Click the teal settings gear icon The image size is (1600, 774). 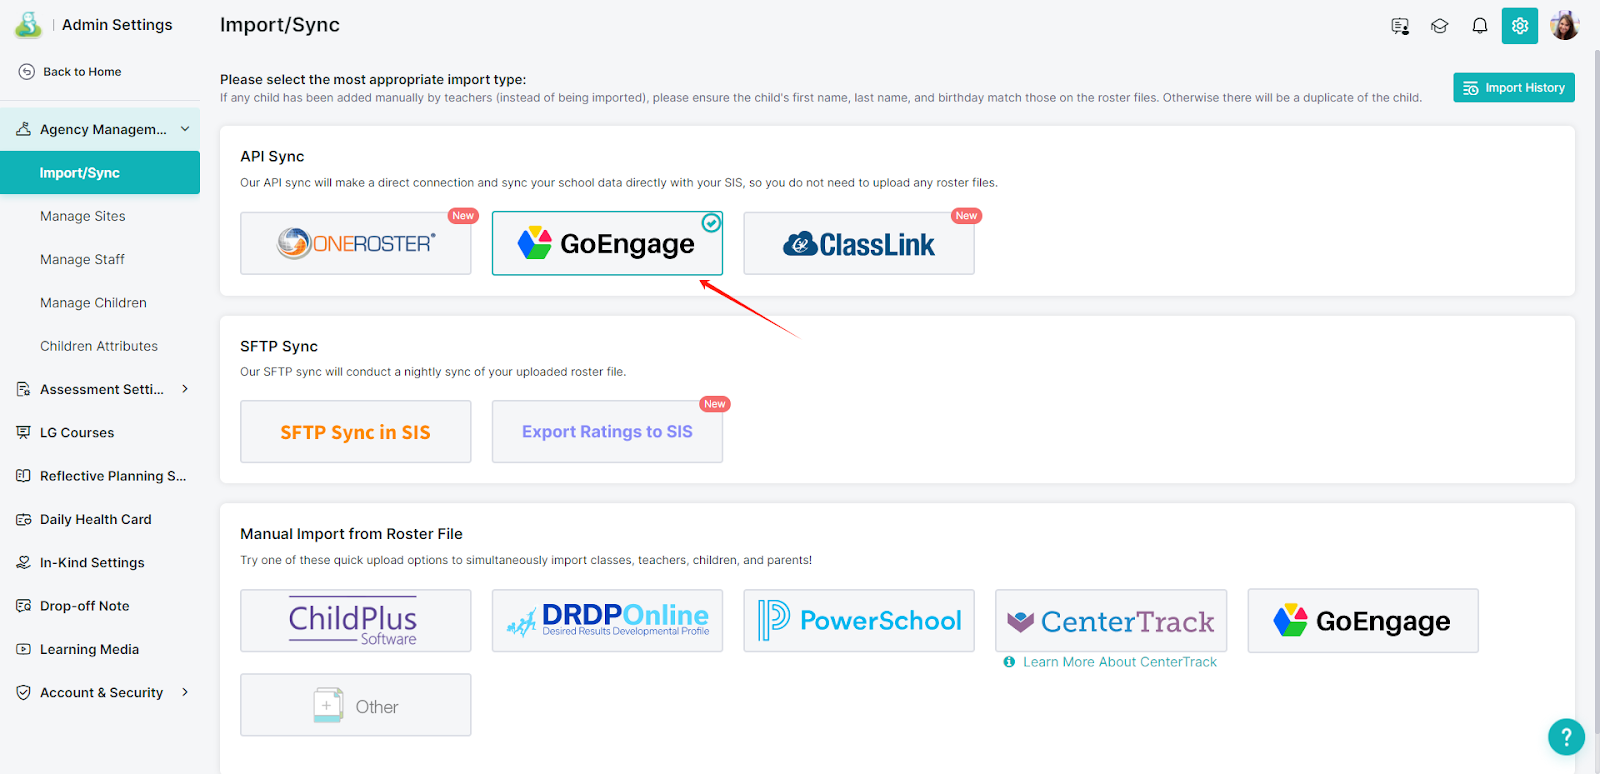1520,26
